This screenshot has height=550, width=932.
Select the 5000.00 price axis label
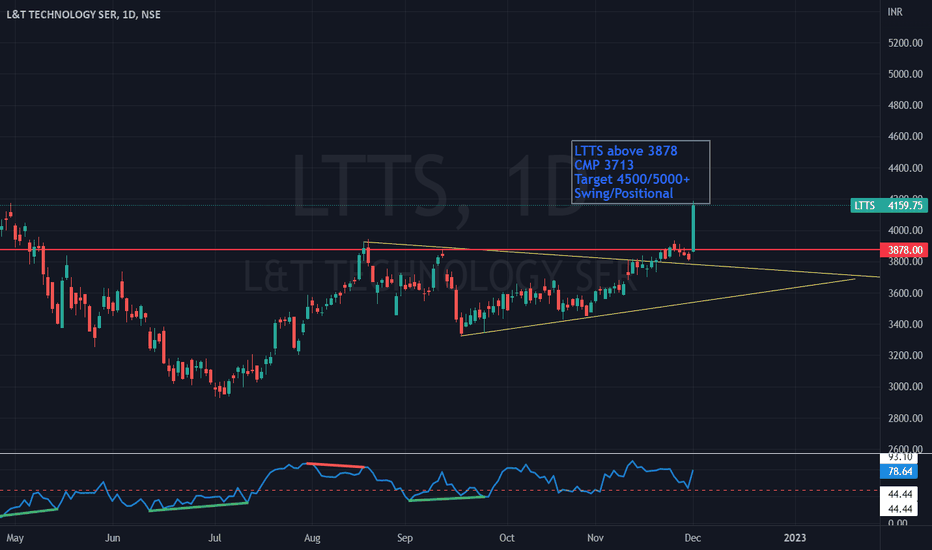point(905,74)
